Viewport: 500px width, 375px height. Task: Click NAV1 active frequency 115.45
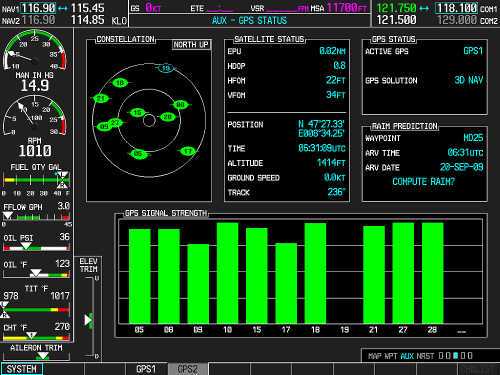88,8
